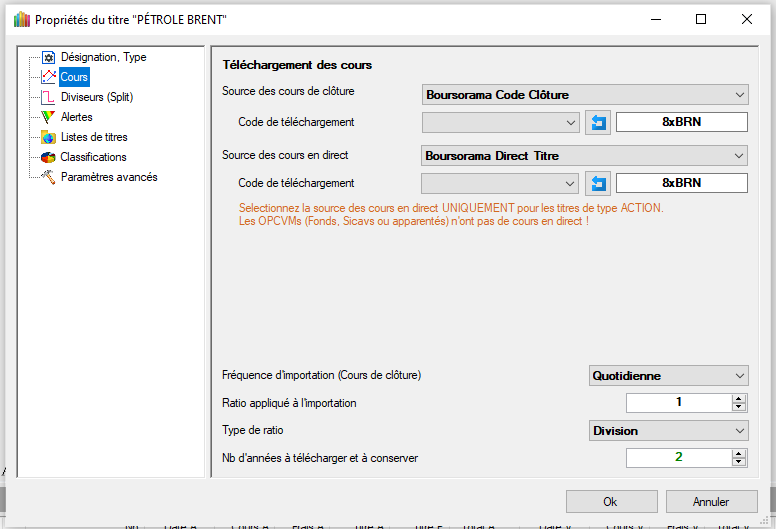
Task: Click the Cours chart icon
Action: [x=47, y=77]
